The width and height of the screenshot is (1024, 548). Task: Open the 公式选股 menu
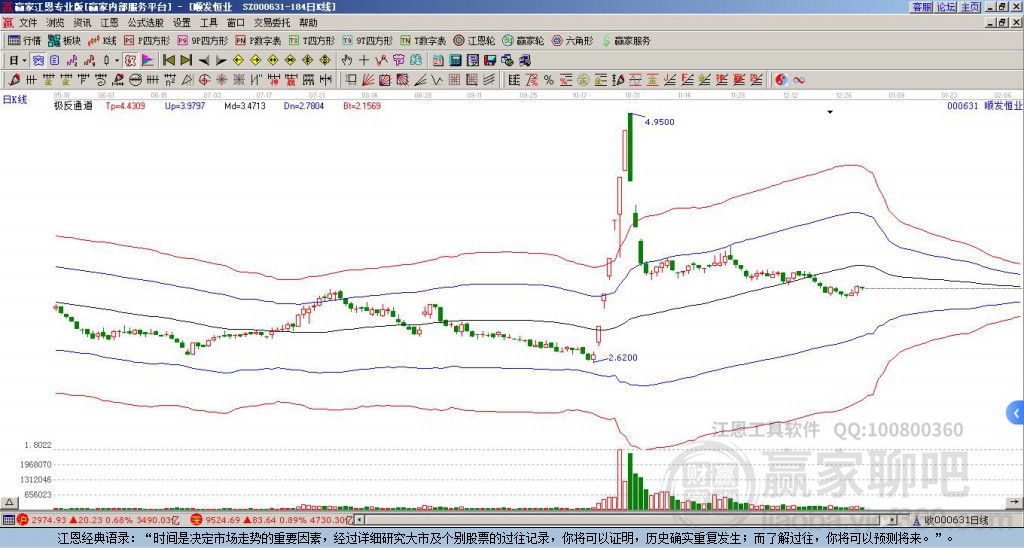click(x=146, y=23)
